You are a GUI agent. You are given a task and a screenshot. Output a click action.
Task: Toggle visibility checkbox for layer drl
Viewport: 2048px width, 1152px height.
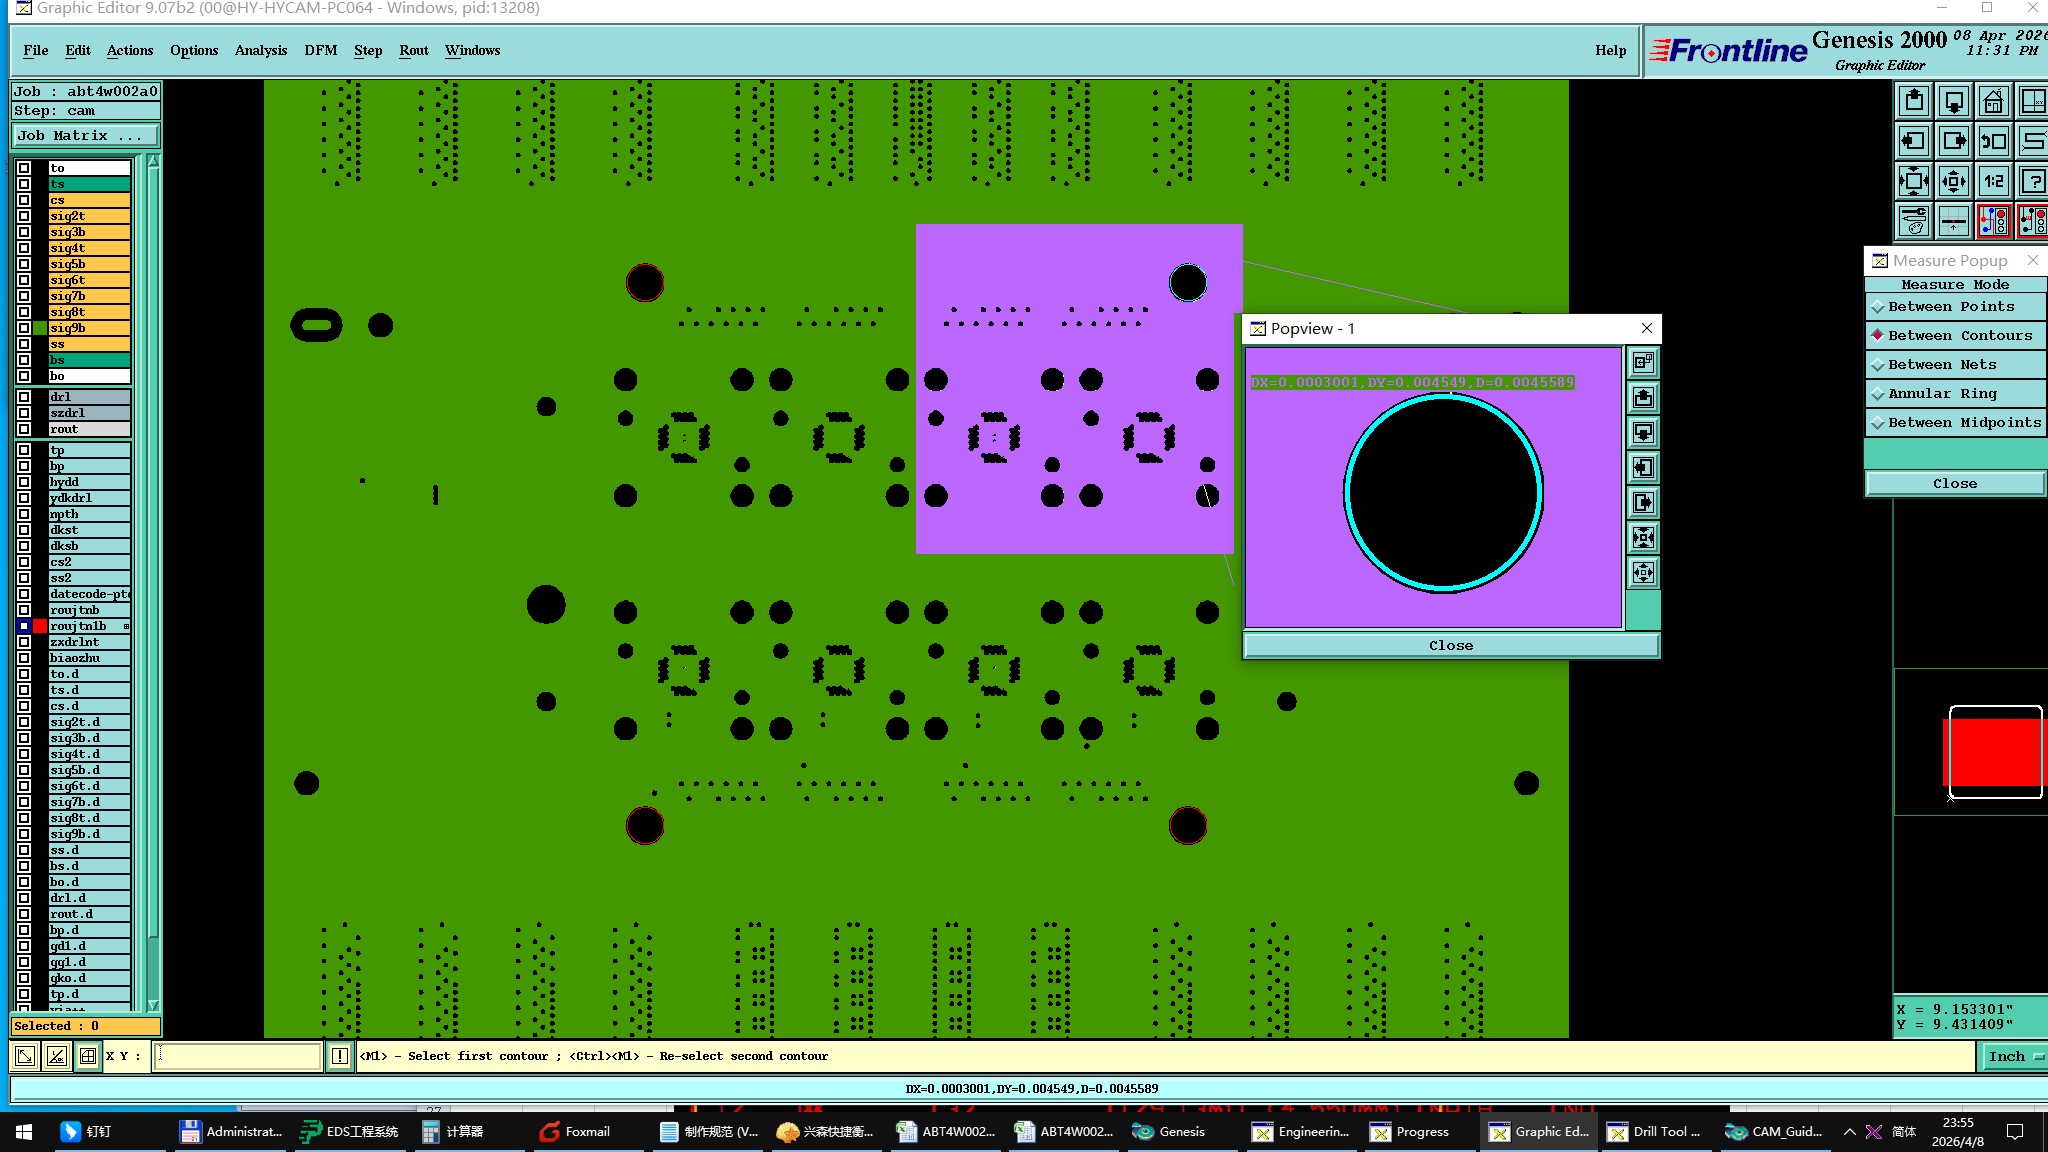(24, 397)
